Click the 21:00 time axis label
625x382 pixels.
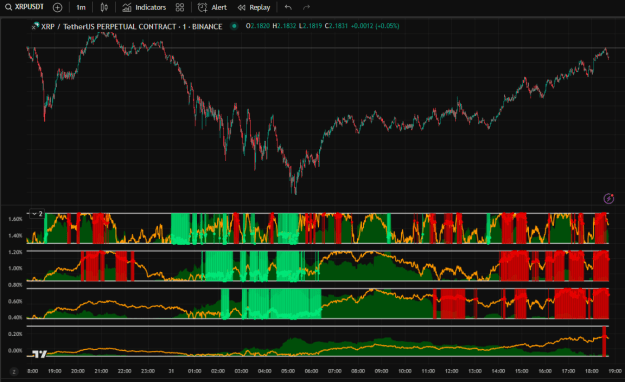(101, 371)
